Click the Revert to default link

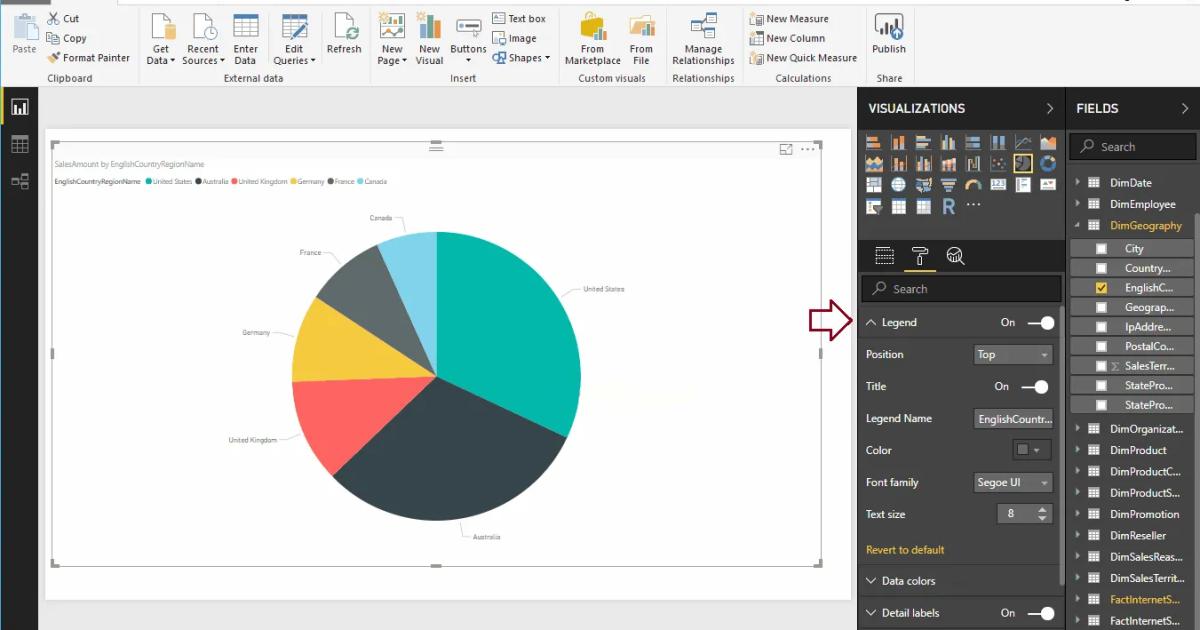[x=905, y=549]
